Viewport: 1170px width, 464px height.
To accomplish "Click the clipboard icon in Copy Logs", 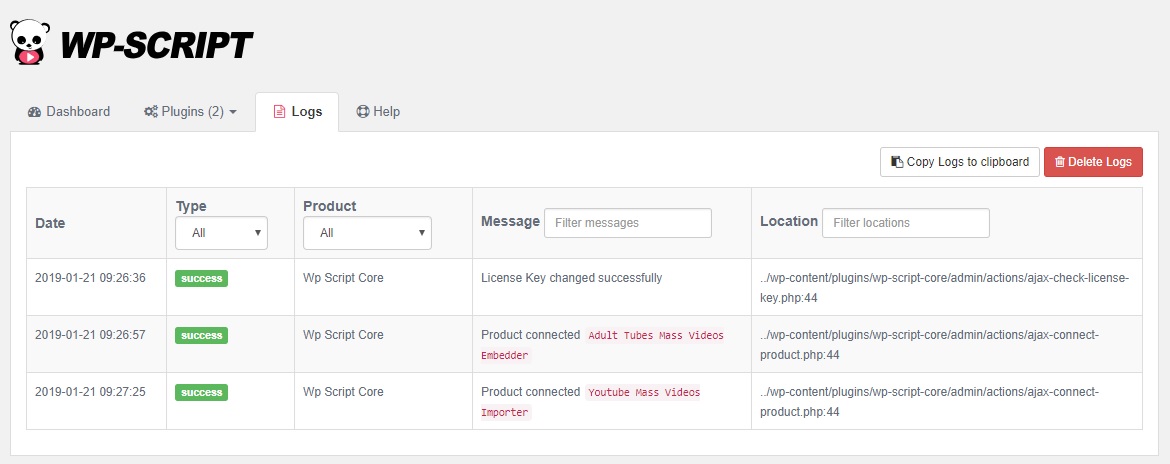I will [897, 162].
